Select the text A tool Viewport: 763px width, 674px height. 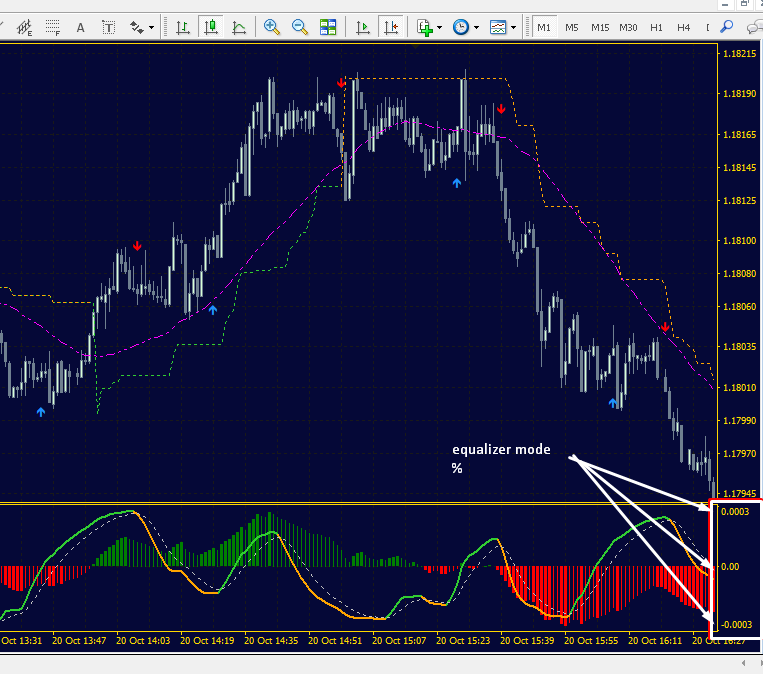[80, 27]
